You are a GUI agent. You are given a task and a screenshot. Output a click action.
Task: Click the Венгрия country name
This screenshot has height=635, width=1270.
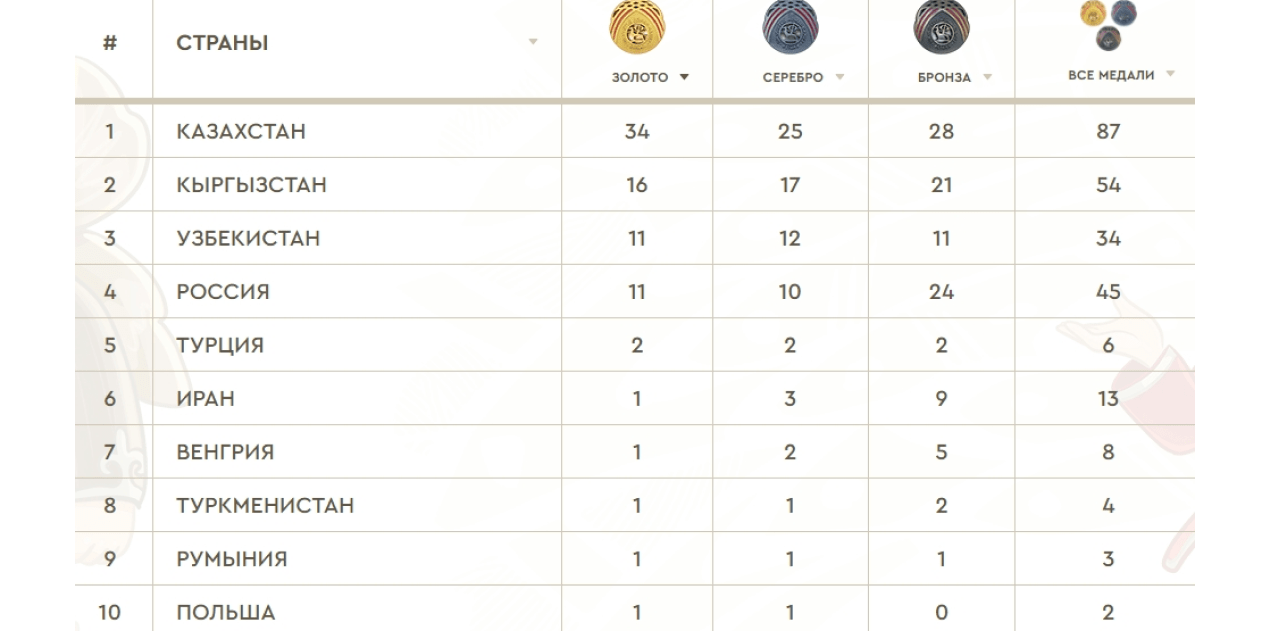tap(225, 452)
